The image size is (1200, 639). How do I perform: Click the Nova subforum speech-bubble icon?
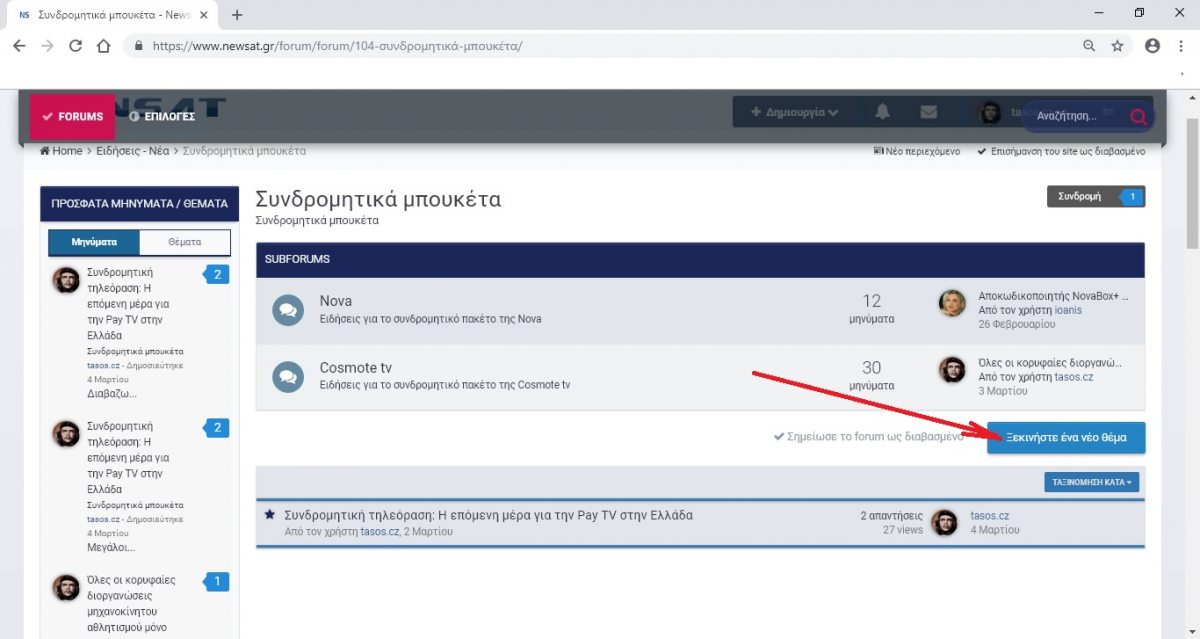[x=287, y=310]
